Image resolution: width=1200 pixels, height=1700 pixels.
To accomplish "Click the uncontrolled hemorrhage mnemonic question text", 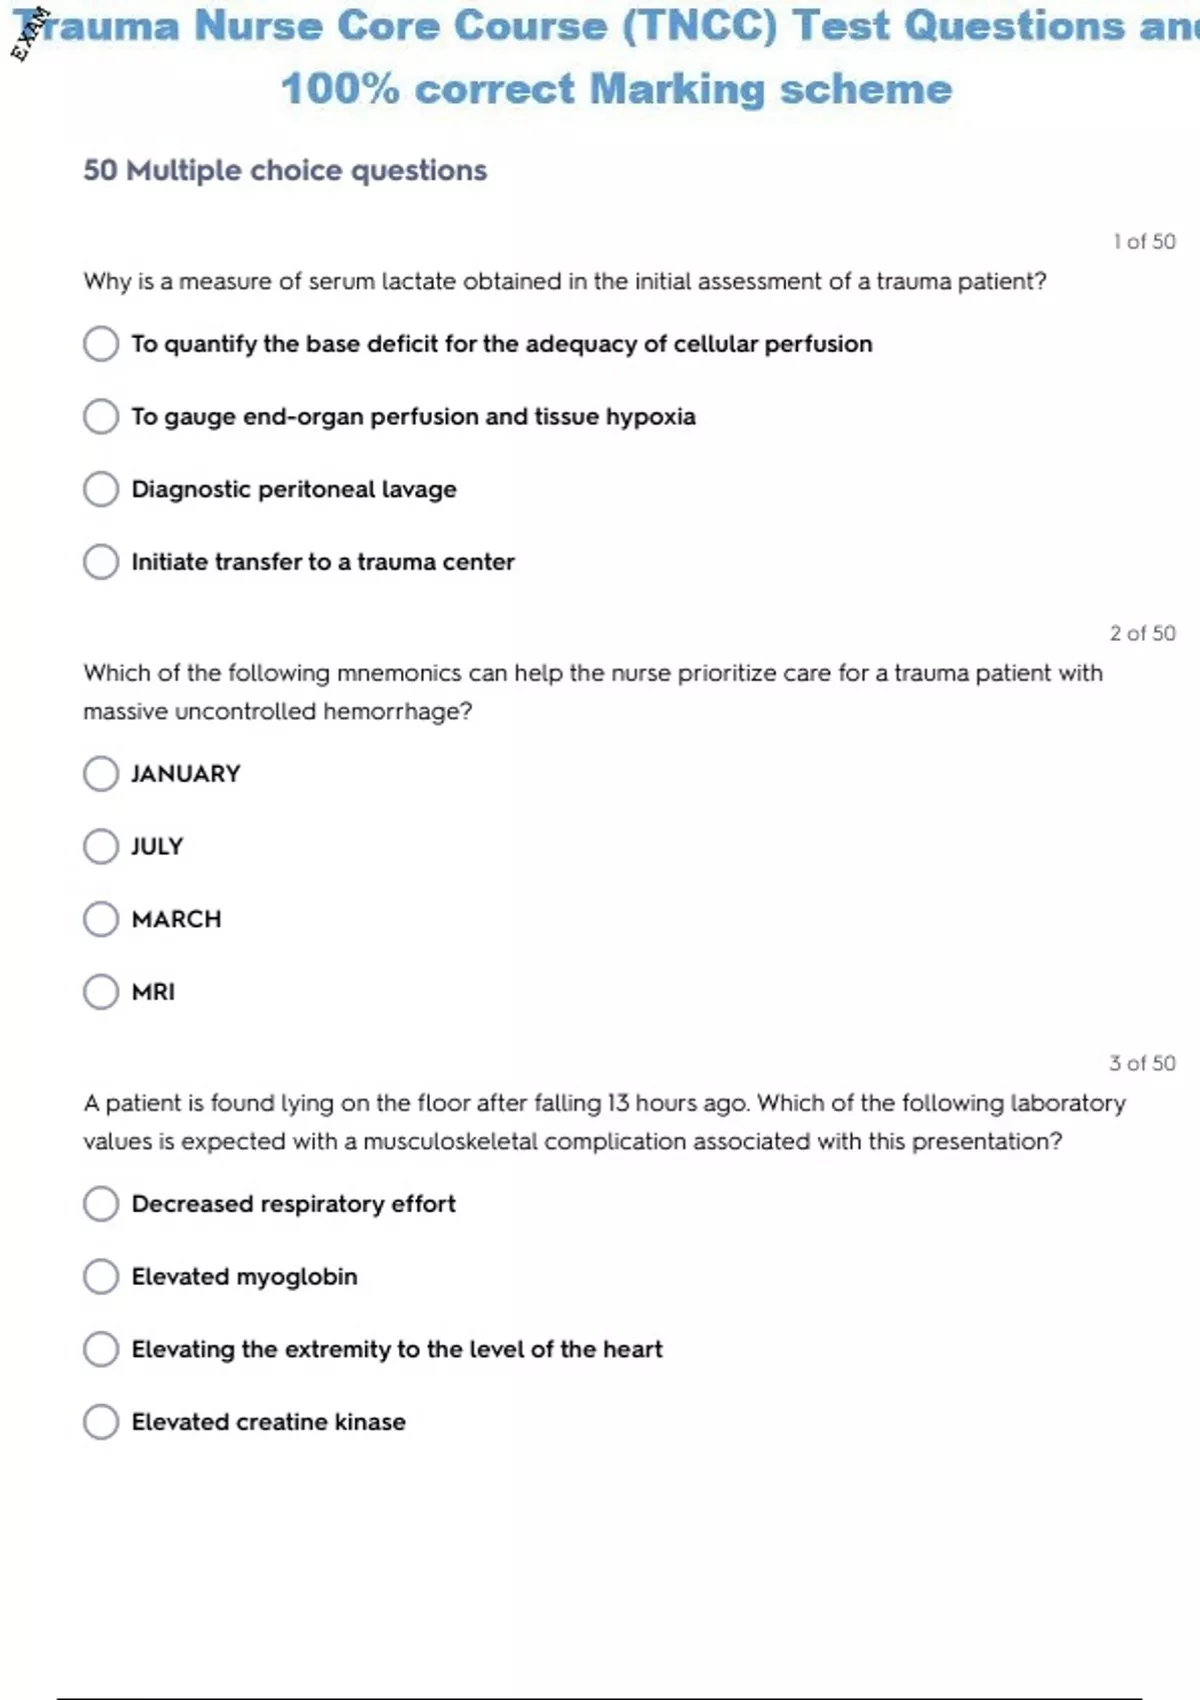I will 592,692.
